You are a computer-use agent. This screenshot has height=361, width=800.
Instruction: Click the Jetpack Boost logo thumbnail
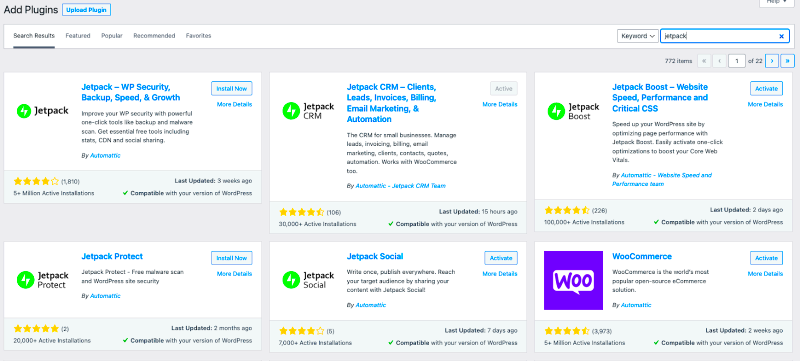click(573, 111)
